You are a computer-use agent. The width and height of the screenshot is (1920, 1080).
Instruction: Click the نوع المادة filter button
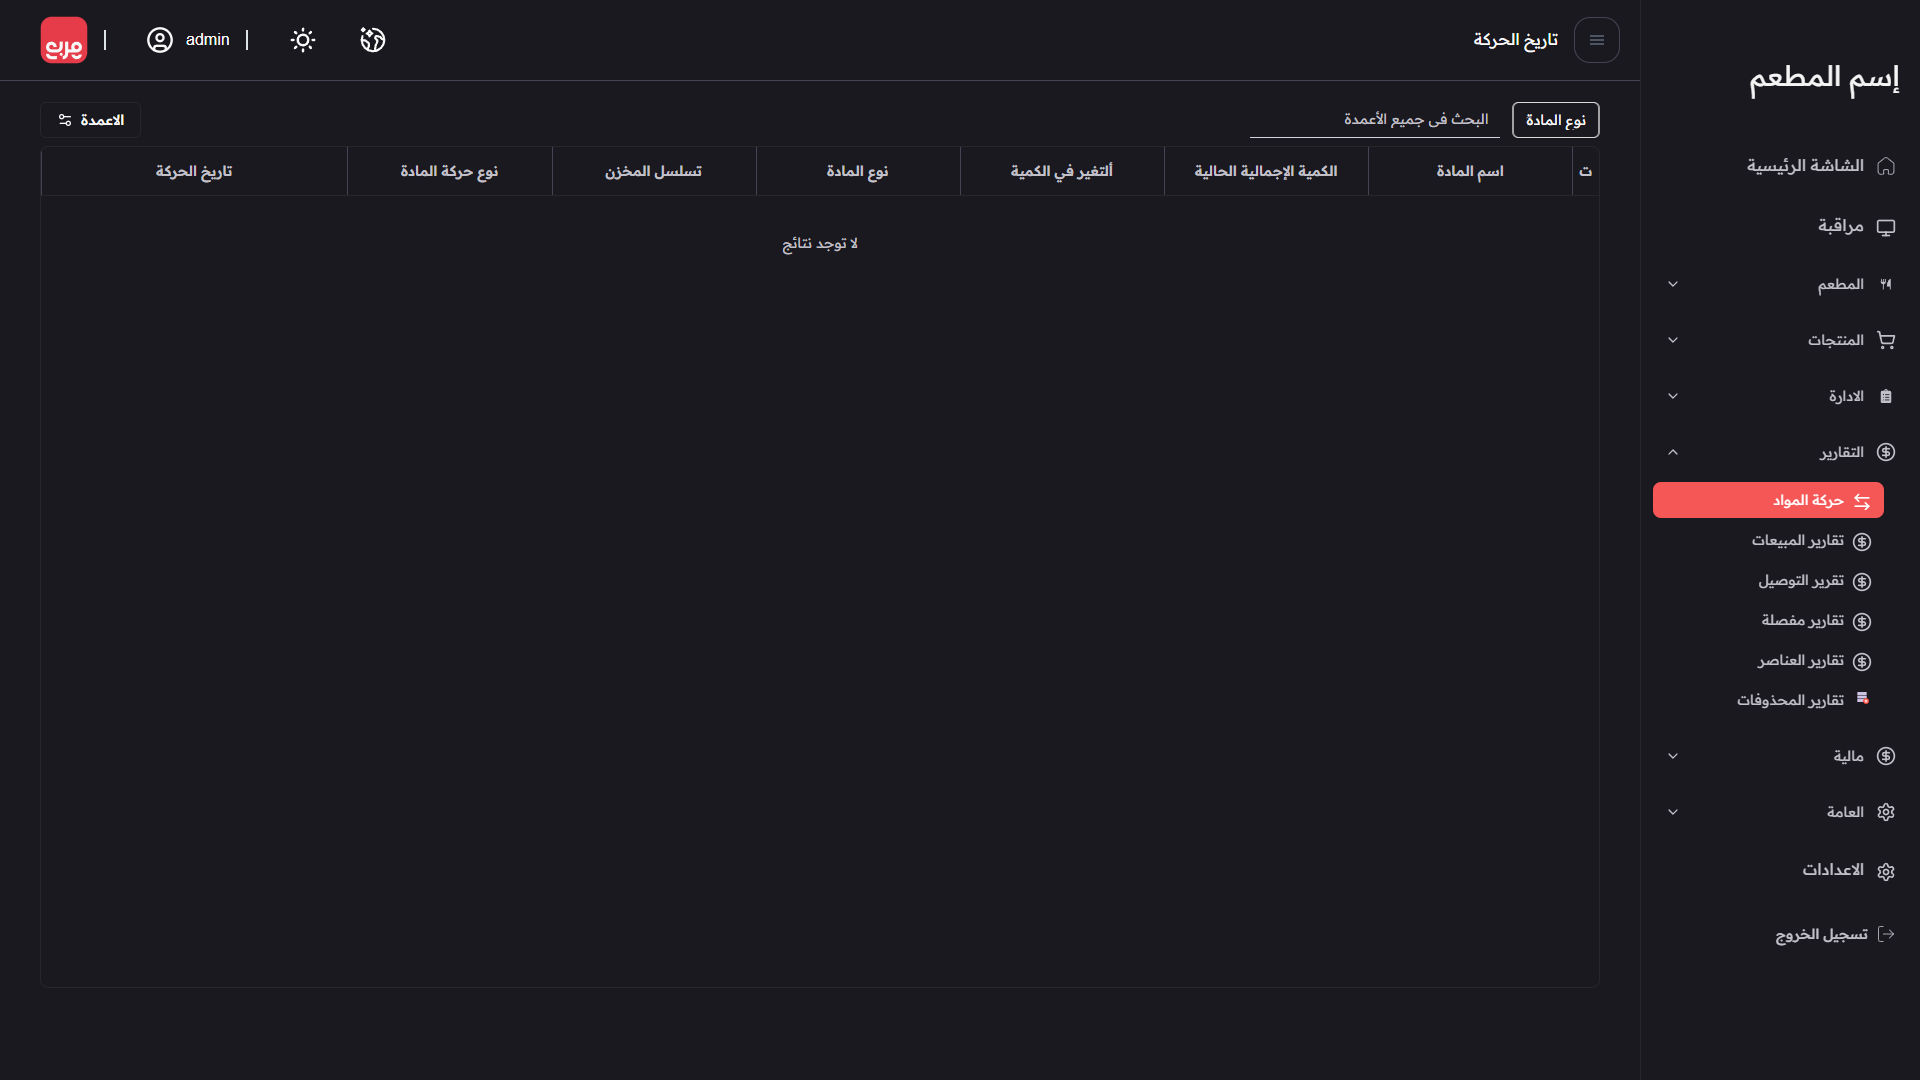(1555, 120)
